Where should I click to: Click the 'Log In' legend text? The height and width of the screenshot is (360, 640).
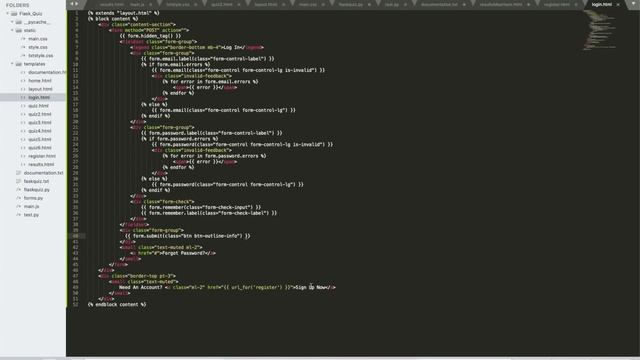(x=232, y=47)
